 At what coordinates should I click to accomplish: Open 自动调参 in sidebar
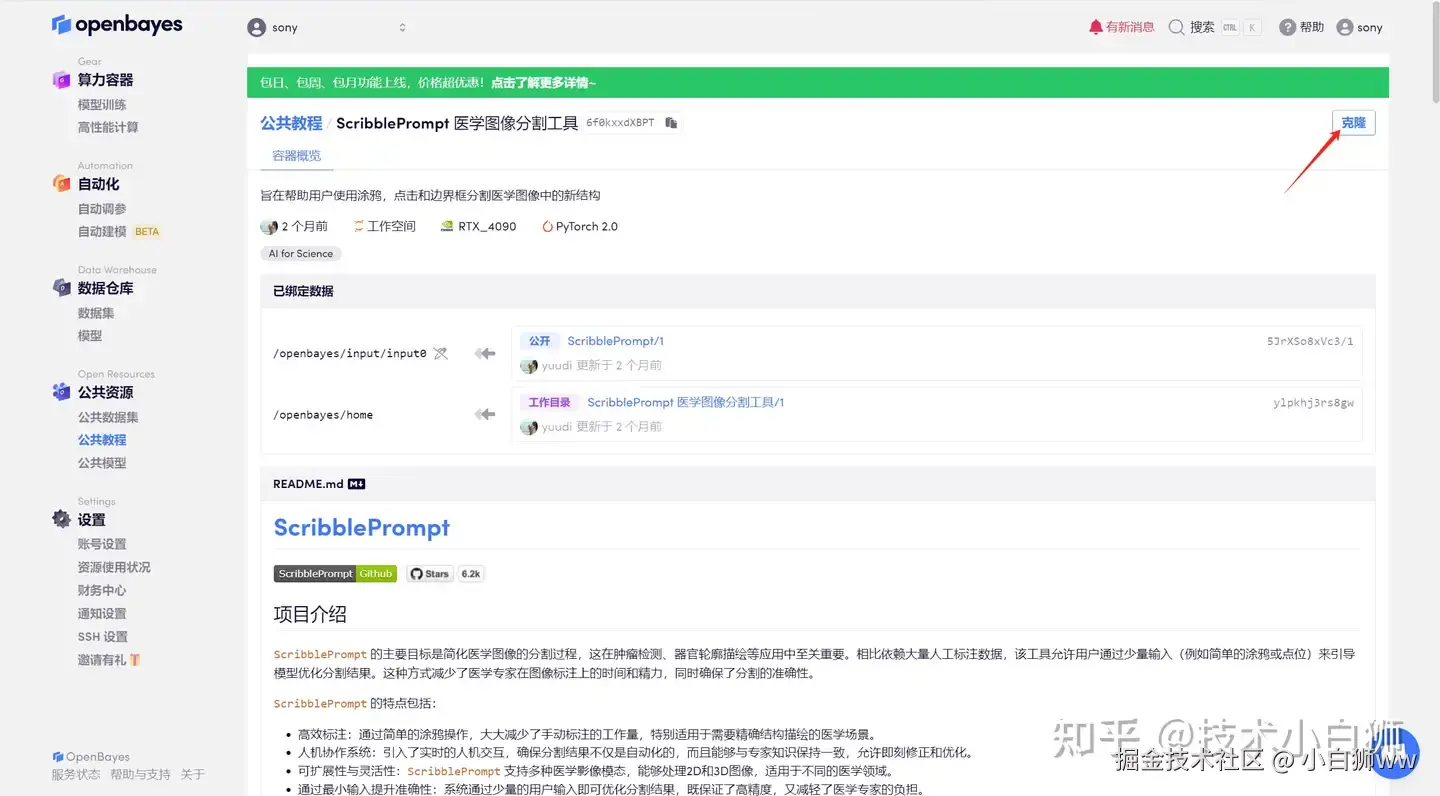click(102, 209)
